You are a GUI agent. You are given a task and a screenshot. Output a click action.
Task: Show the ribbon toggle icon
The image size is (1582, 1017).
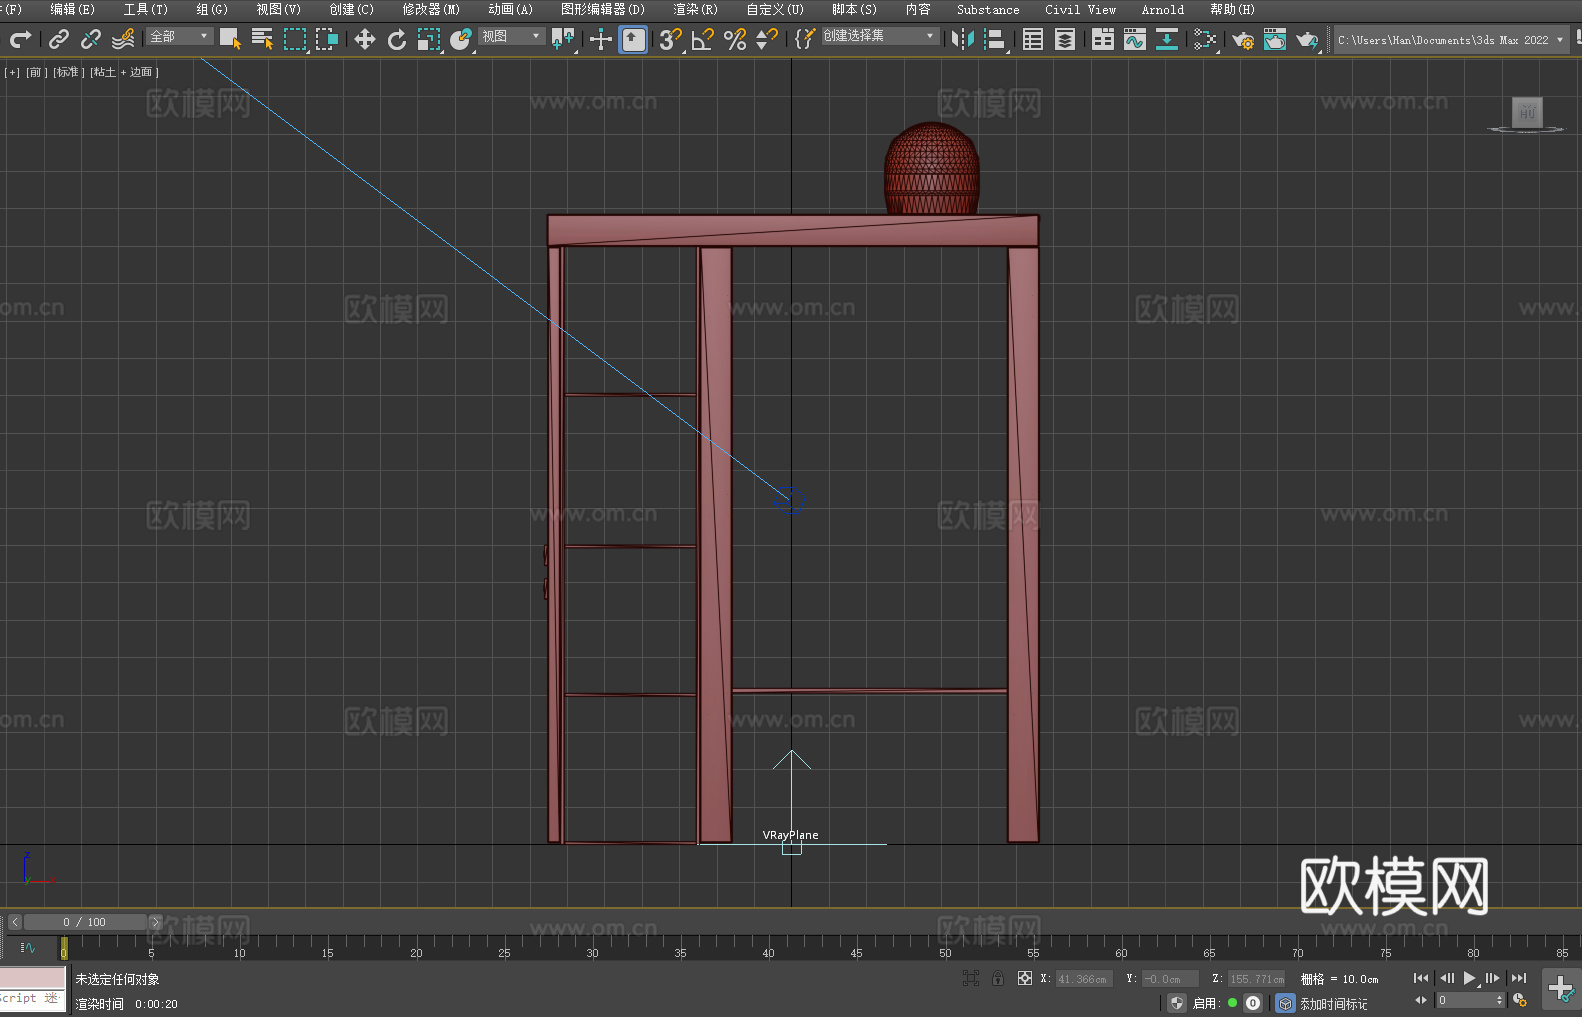(x=1103, y=39)
